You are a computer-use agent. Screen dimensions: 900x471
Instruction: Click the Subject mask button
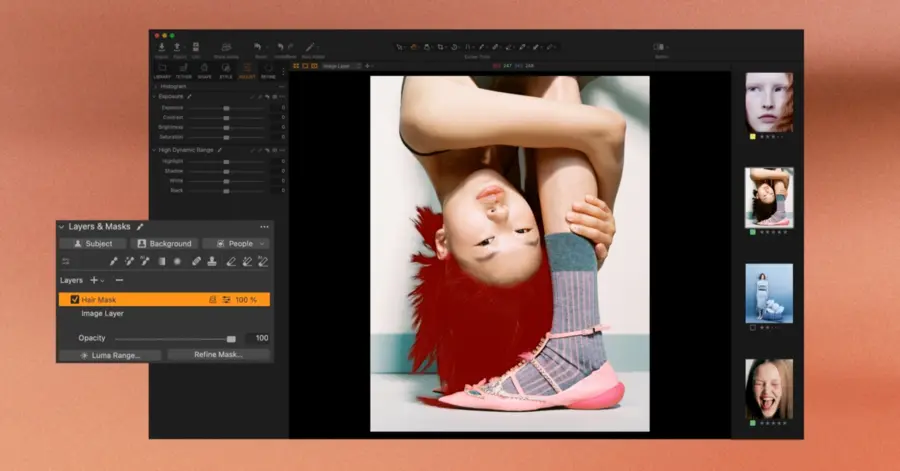[92, 244]
